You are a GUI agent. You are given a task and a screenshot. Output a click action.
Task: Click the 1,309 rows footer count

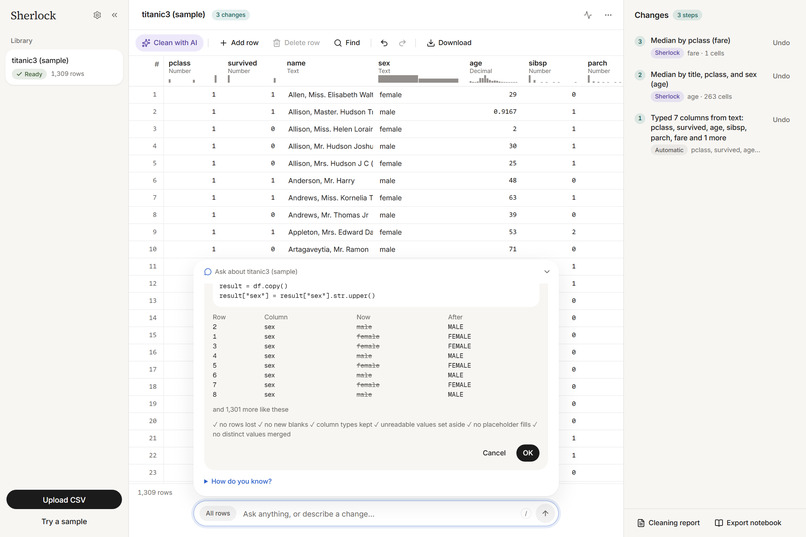tap(155, 492)
